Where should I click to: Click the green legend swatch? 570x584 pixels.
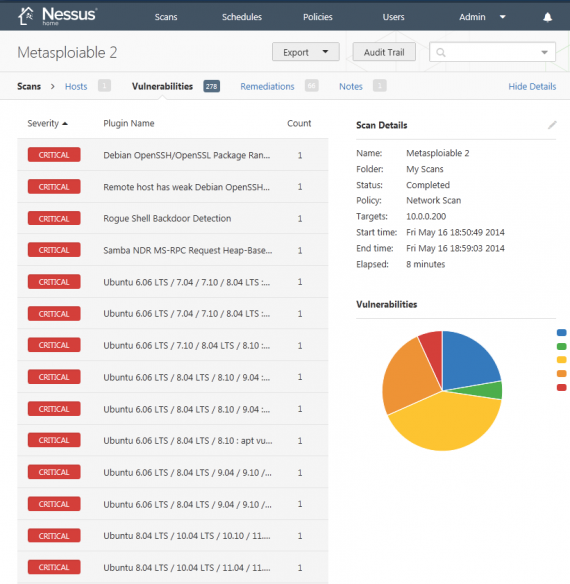(x=561, y=346)
